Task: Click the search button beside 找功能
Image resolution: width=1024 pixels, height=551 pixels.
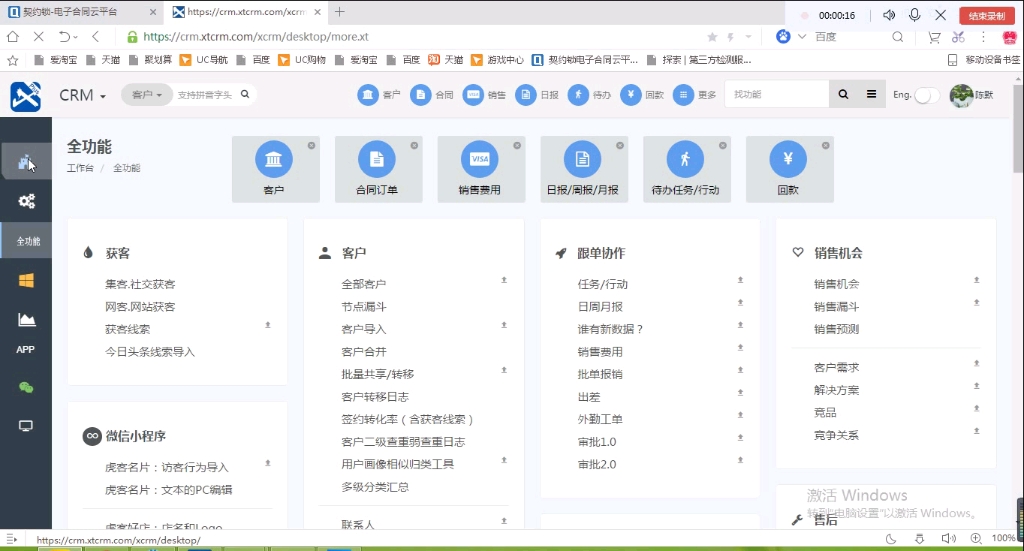Action: (843, 95)
